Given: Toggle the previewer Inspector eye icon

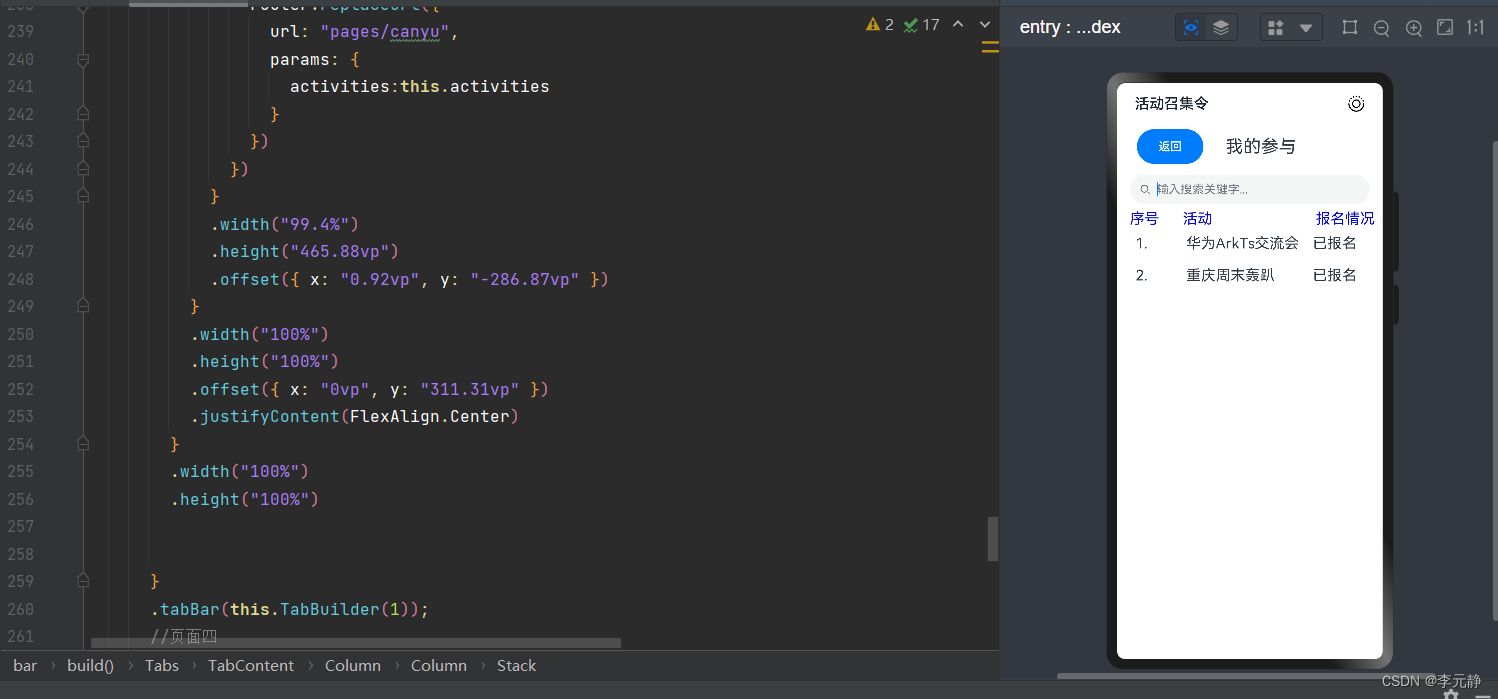Looking at the screenshot, I should [1191, 28].
